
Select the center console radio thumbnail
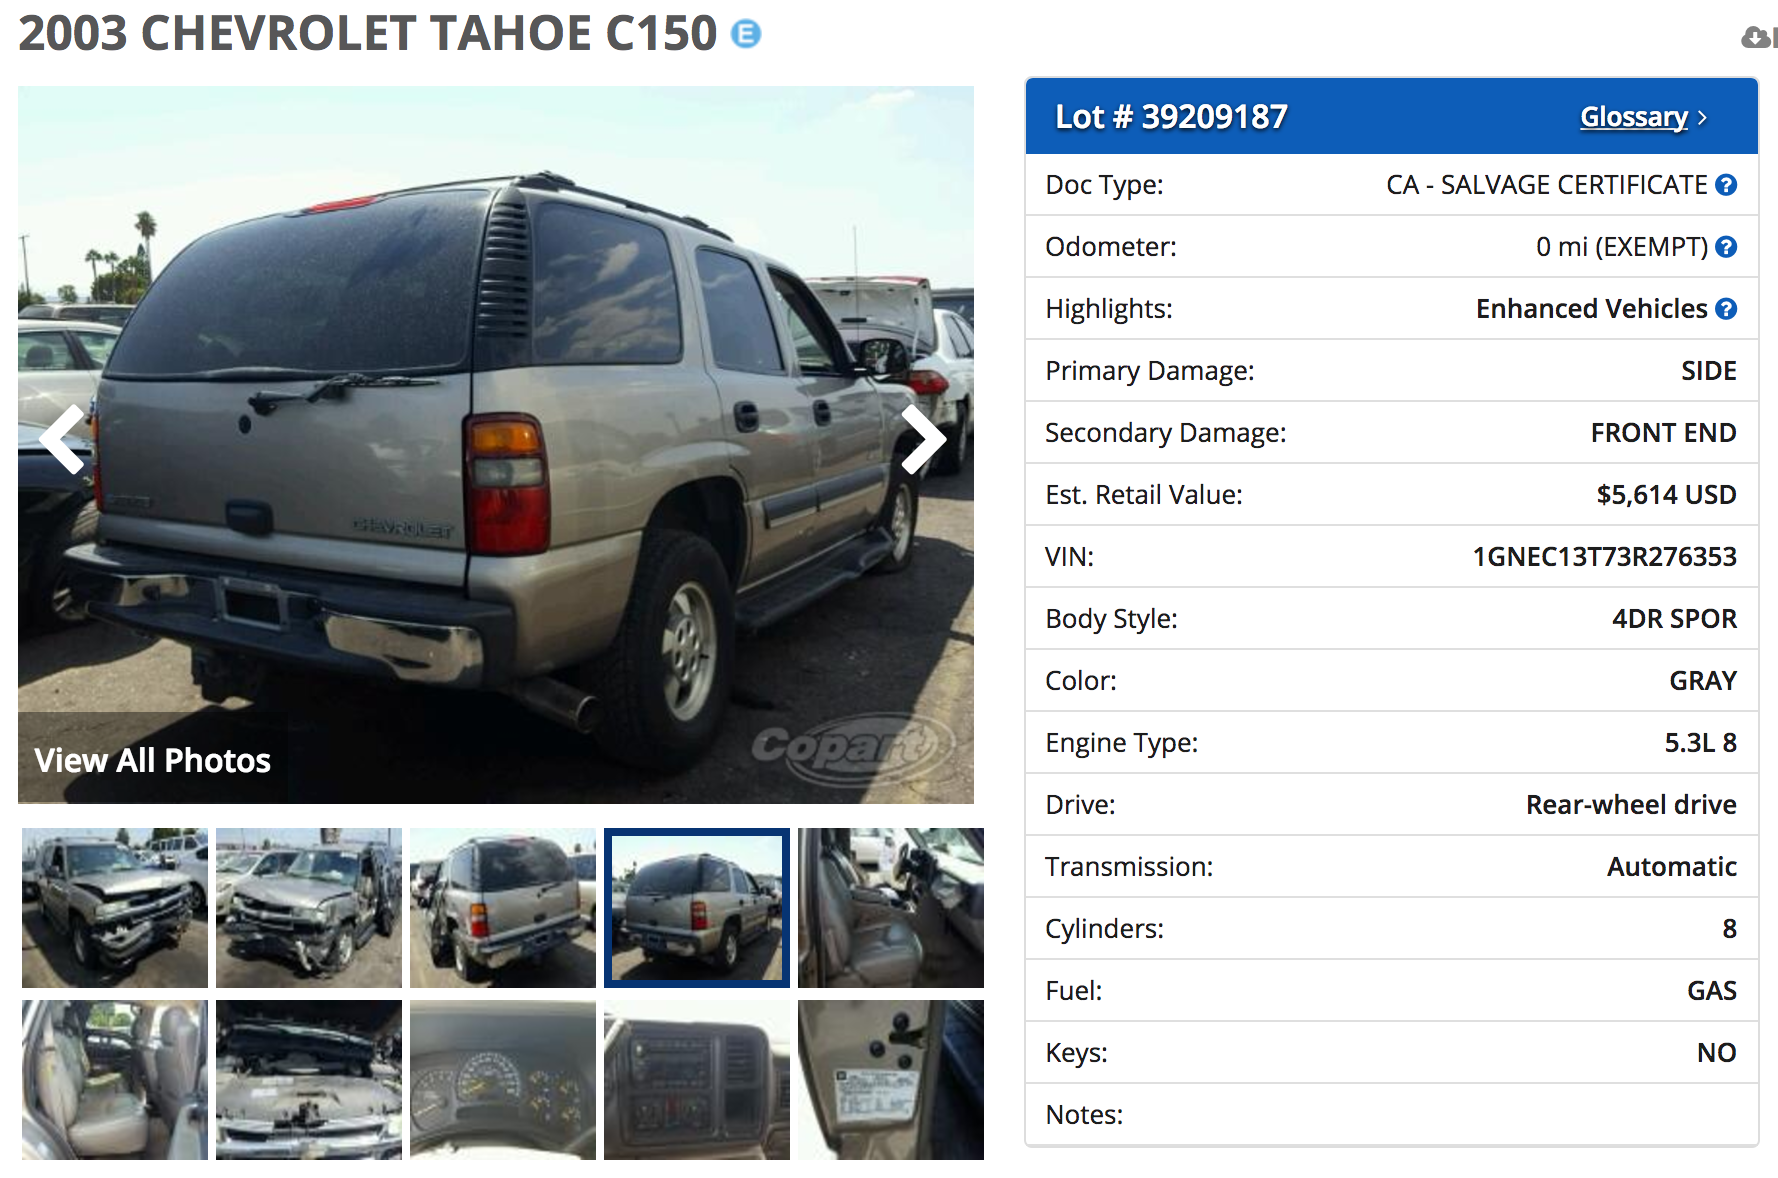tap(697, 1080)
